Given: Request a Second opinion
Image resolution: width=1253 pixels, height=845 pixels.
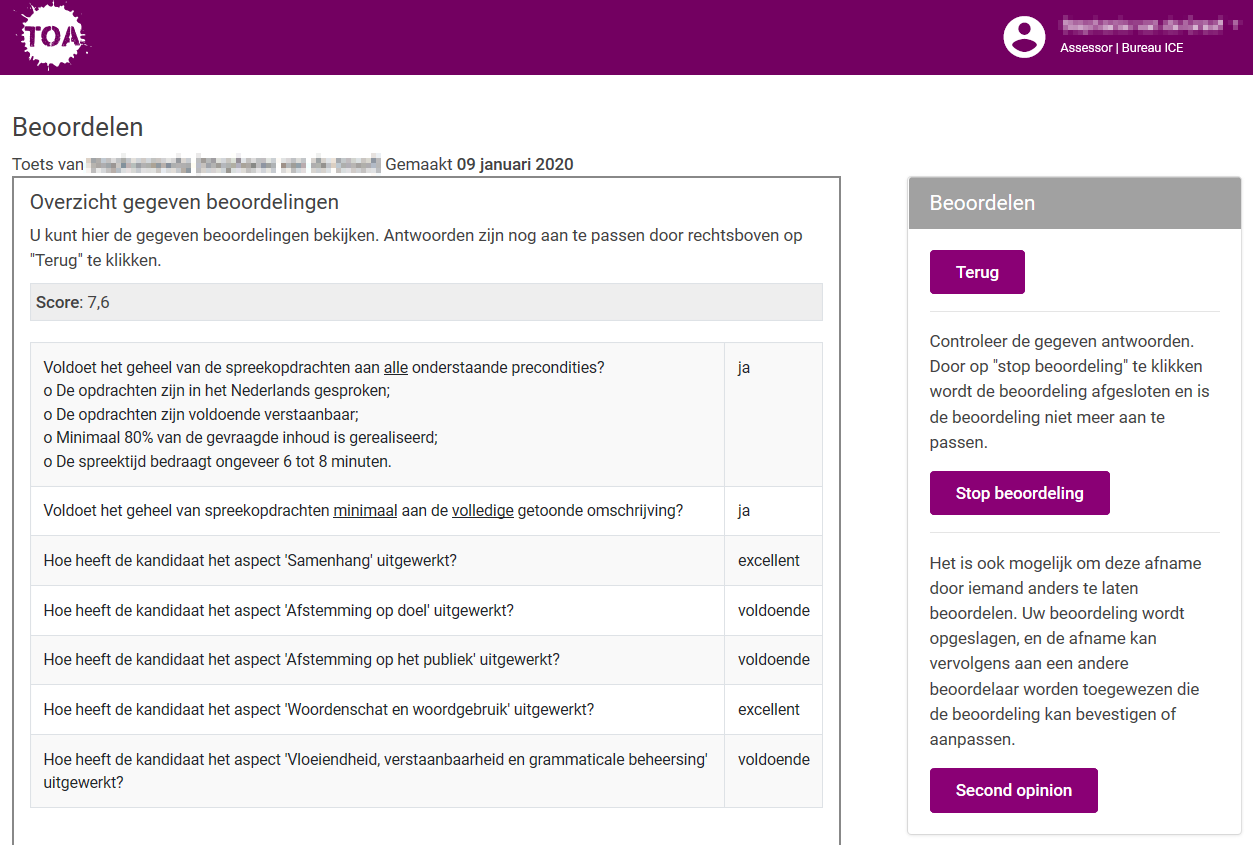Looking at the screenshot, I should point(1013,790).
